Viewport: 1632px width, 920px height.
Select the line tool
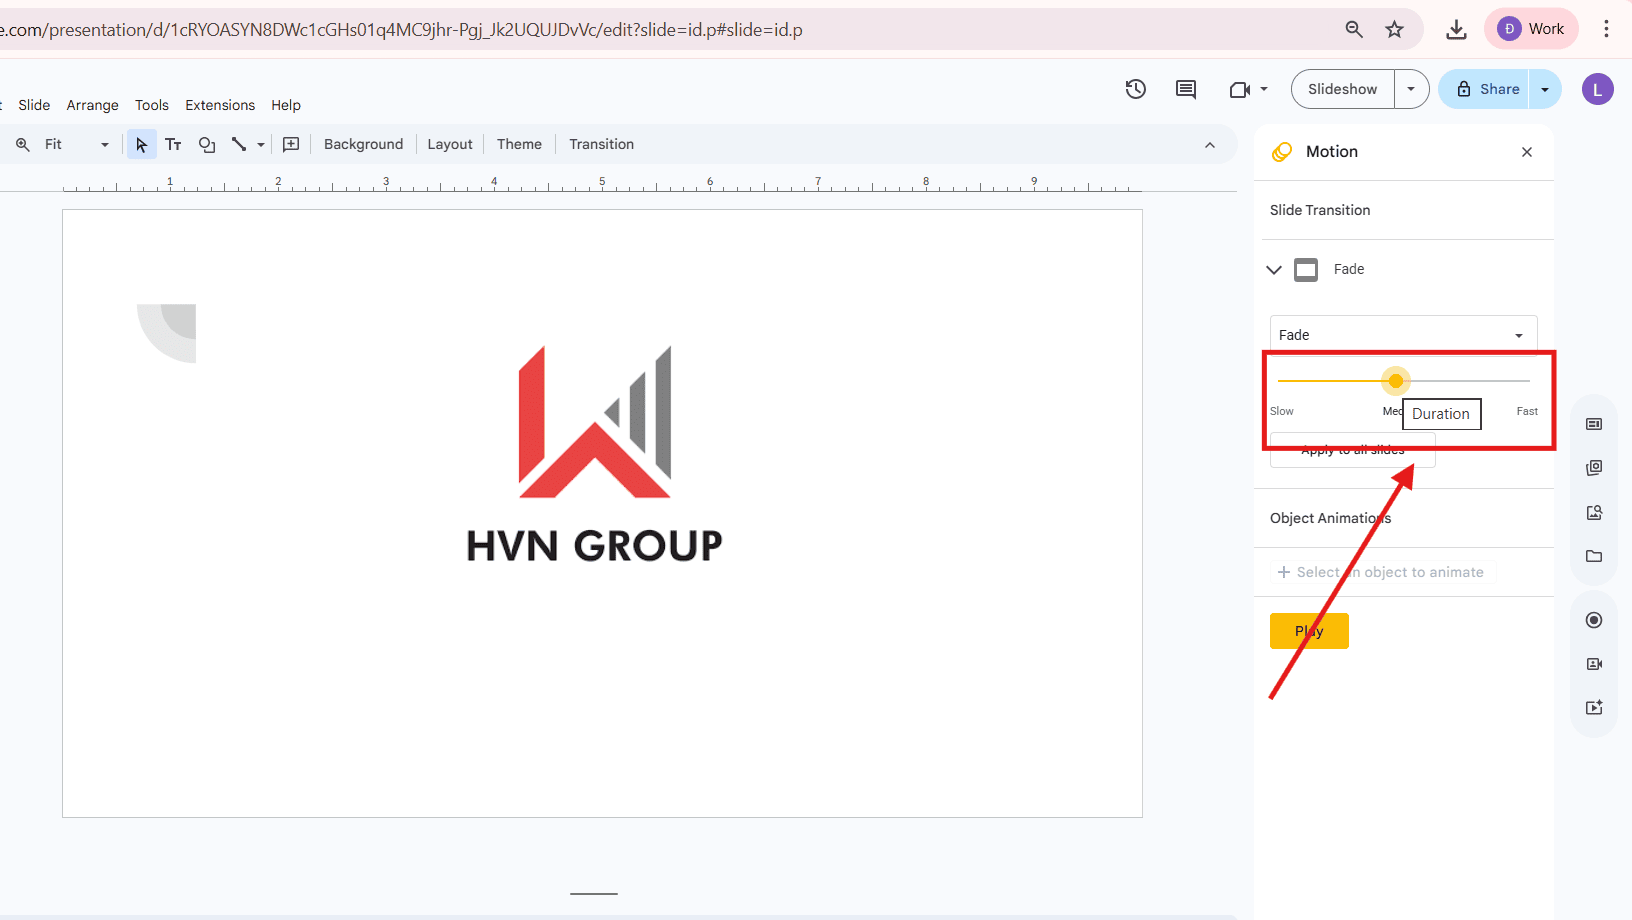point(239,145)
